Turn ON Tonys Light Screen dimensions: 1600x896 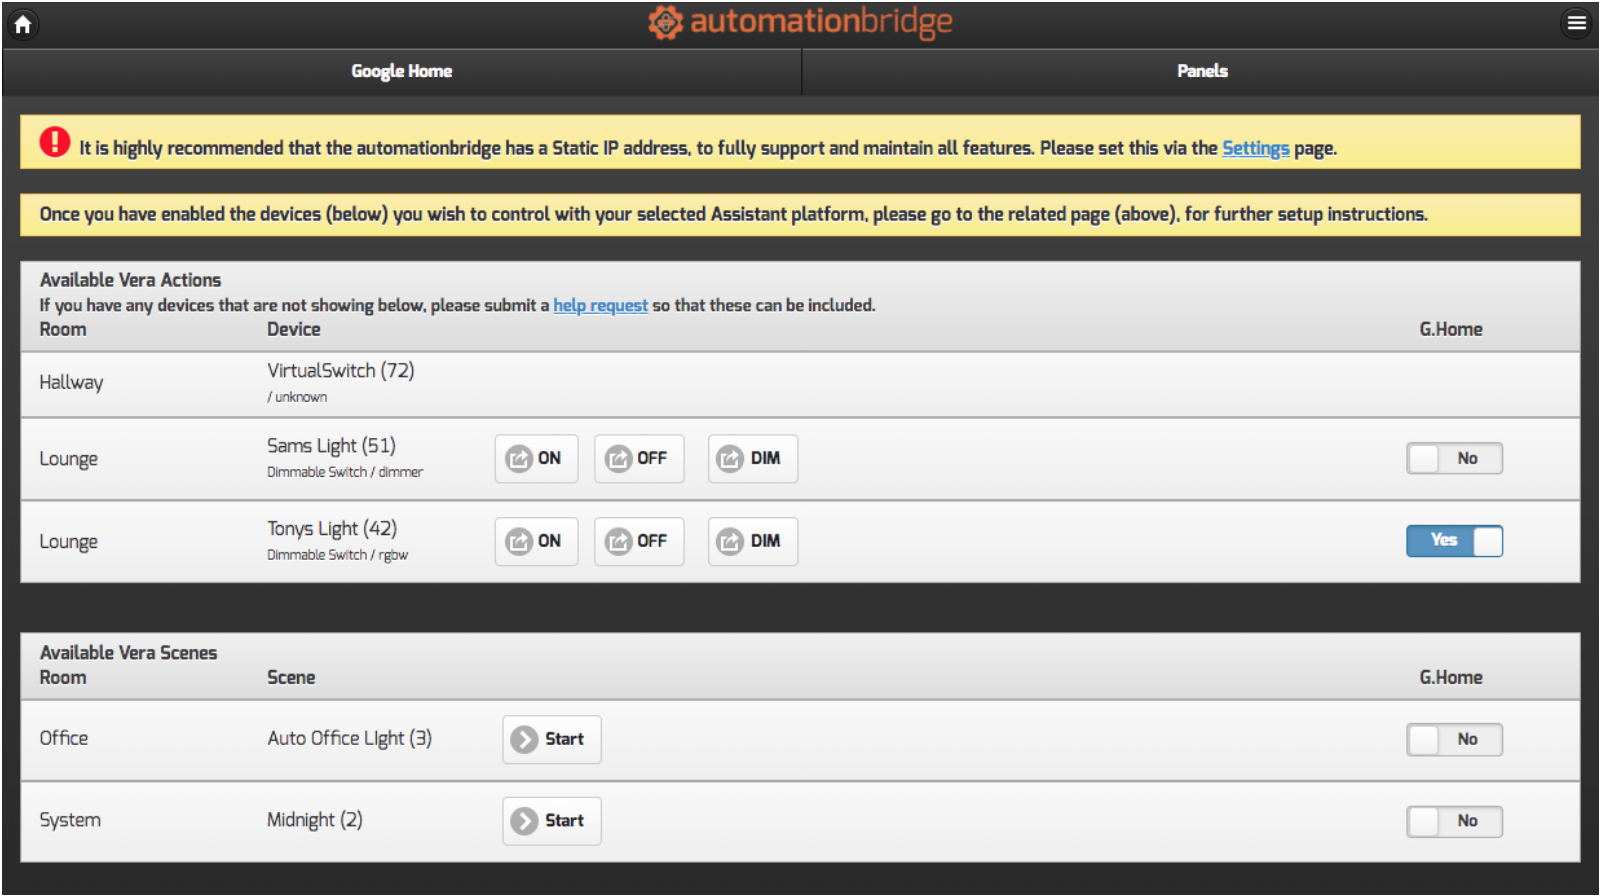[x=536, y=542]
